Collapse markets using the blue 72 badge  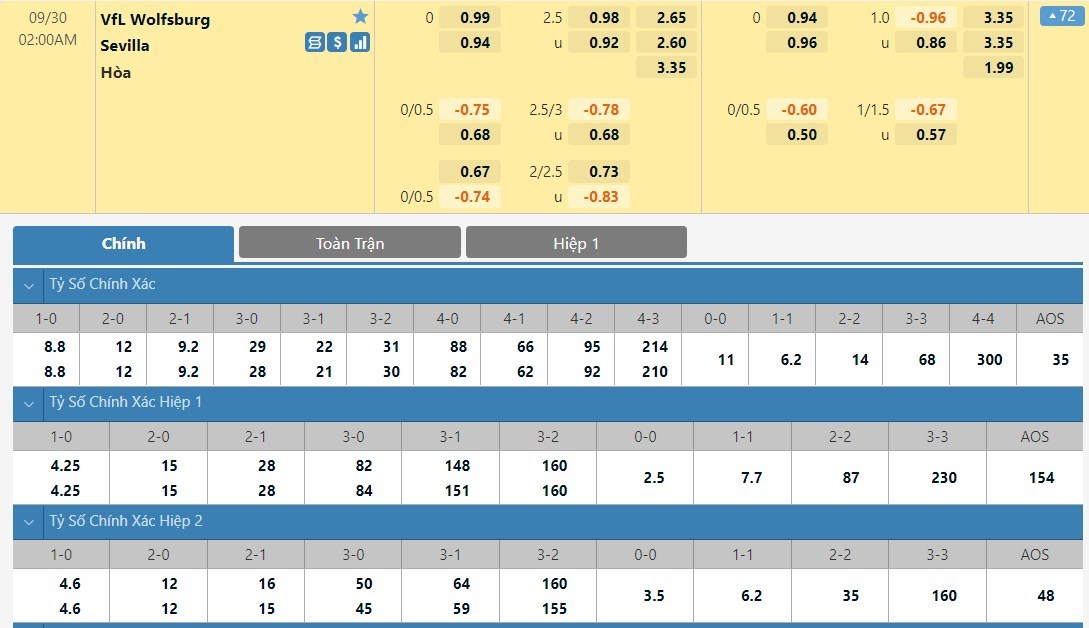click(x=1060, y=17)
